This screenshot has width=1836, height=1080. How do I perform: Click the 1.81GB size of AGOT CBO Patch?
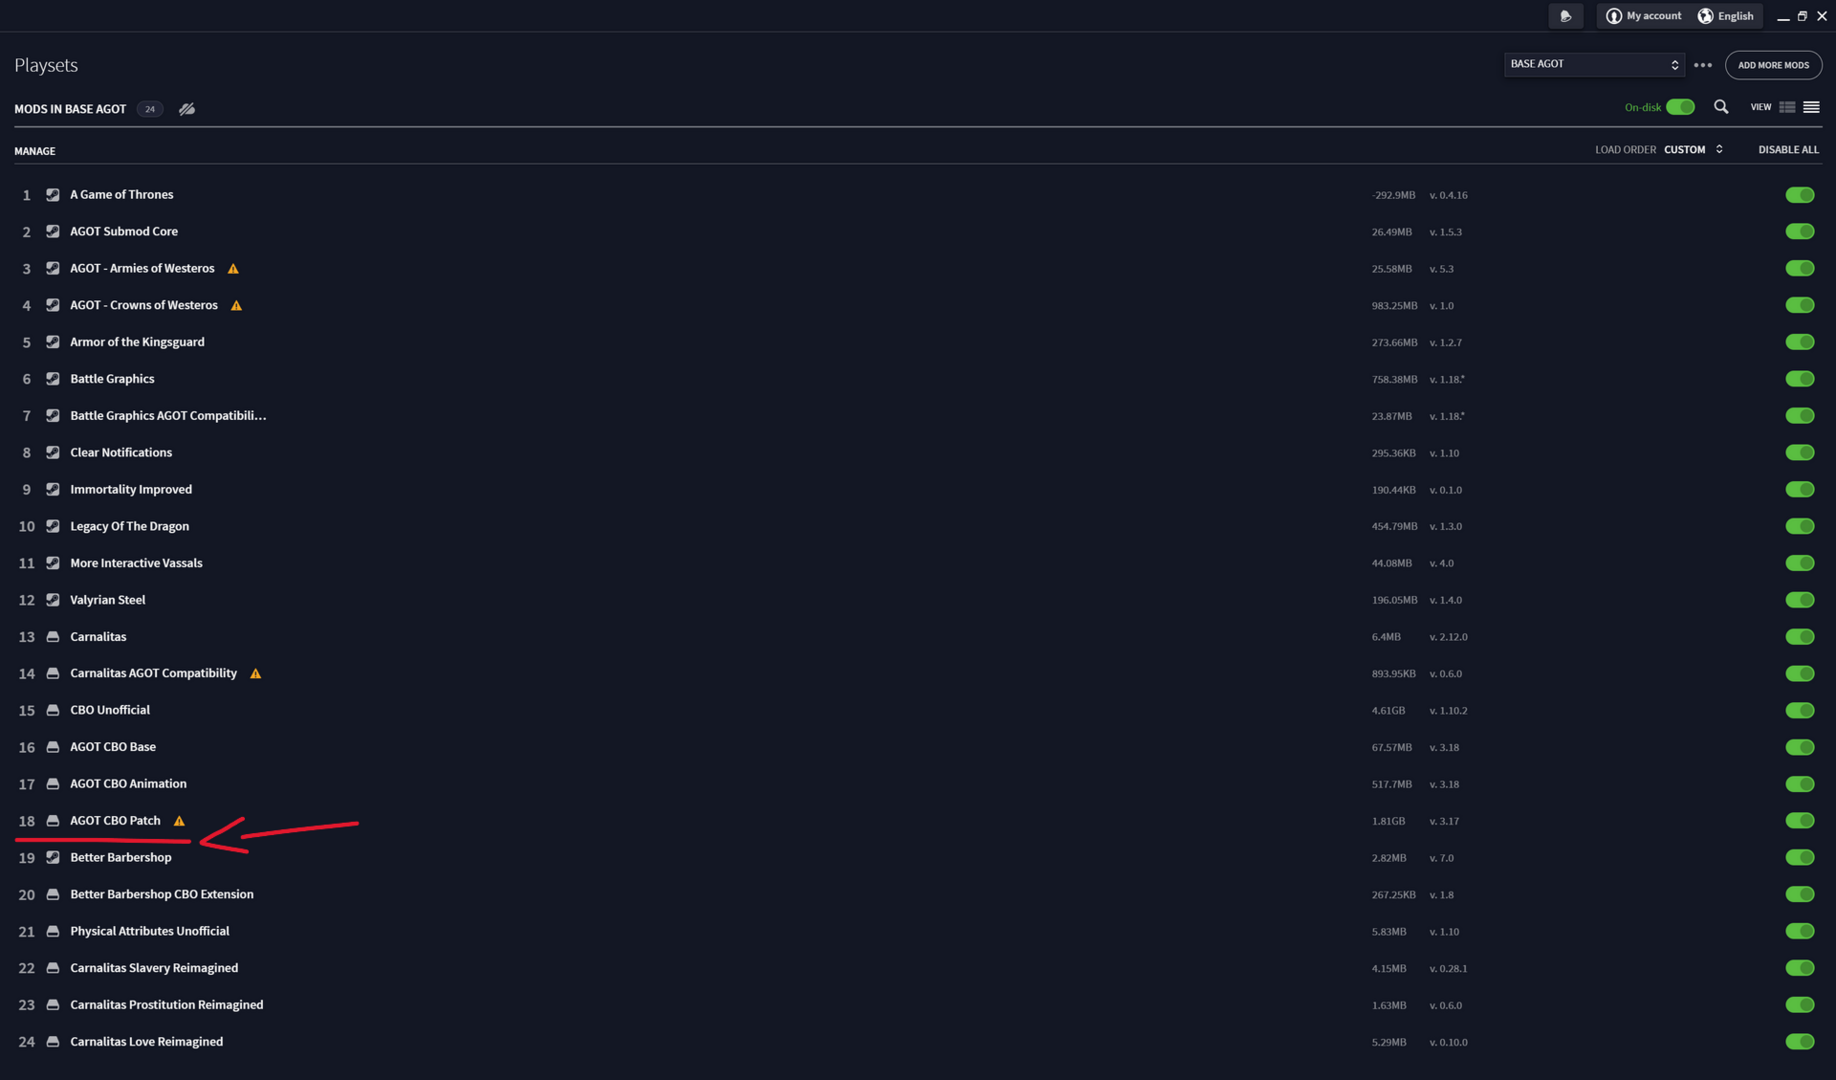click(1388, 821)
